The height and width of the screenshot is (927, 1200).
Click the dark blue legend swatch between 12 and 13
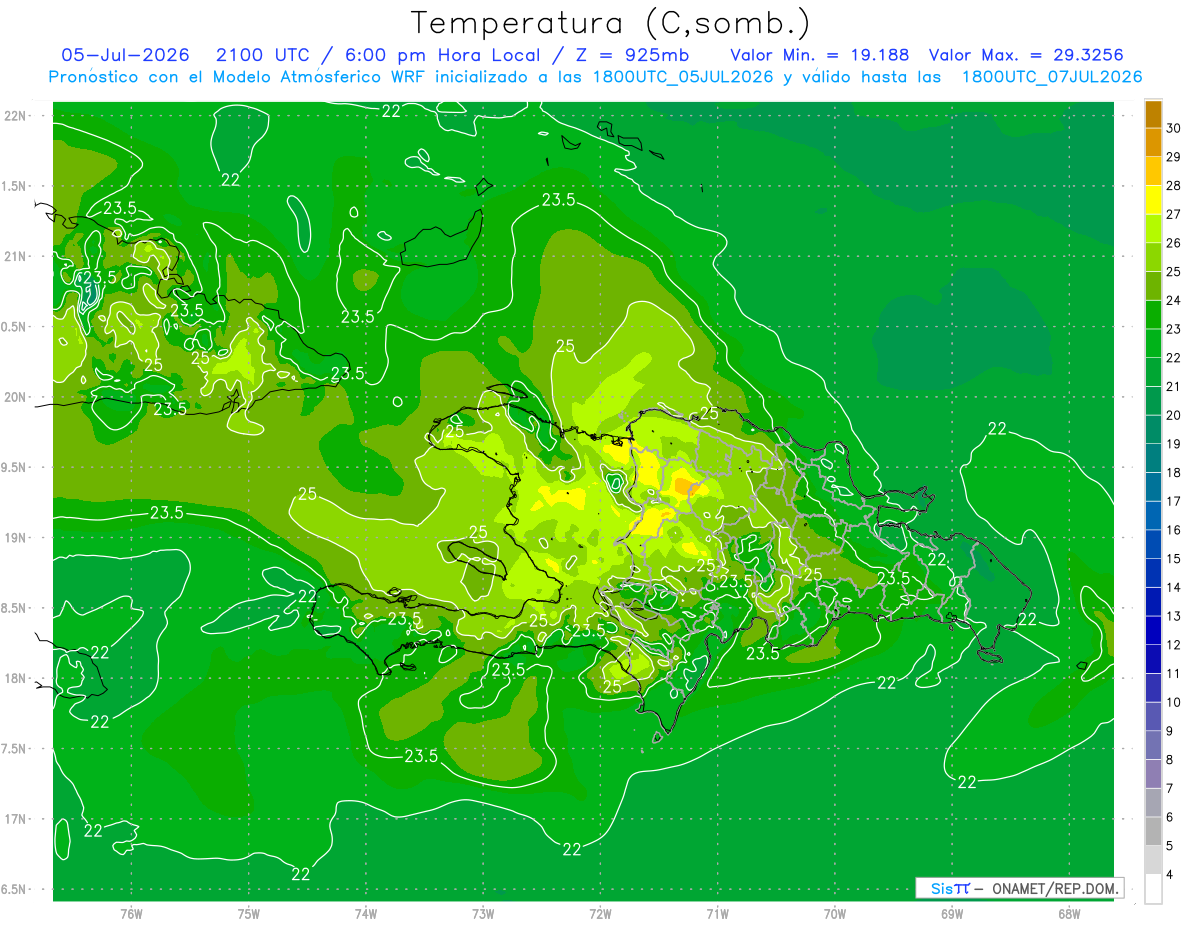click(1153, 630)
